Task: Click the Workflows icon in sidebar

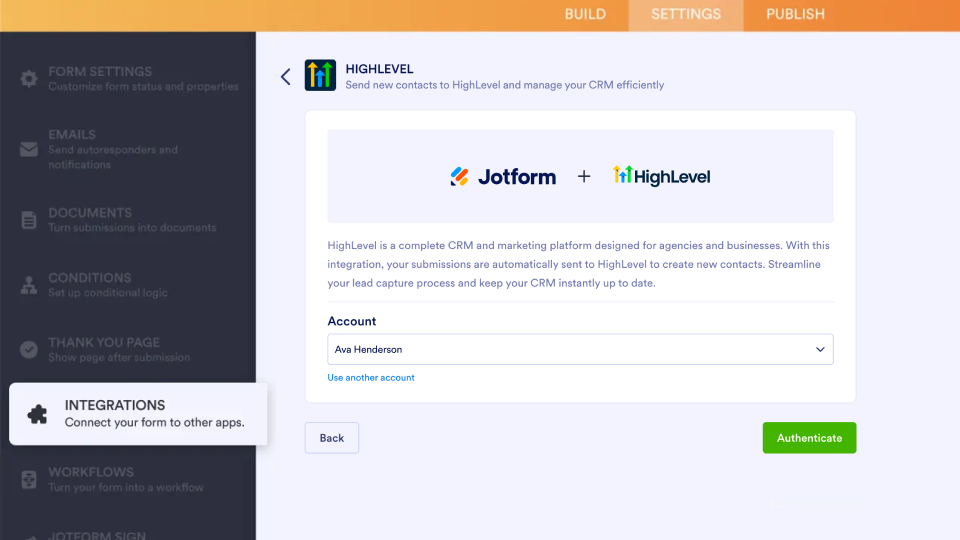Action: [29, 479]
